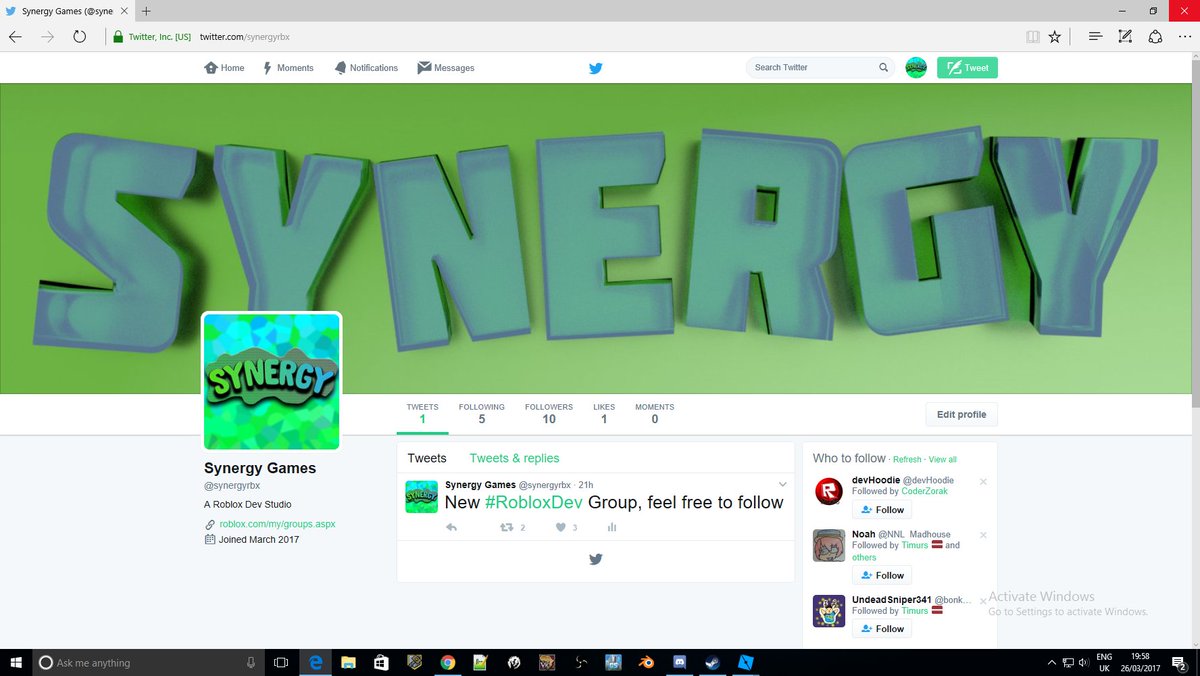Screen dimensions: 1200x676
Task: Click the 'others' link under Noah
Action: point(864,557)
